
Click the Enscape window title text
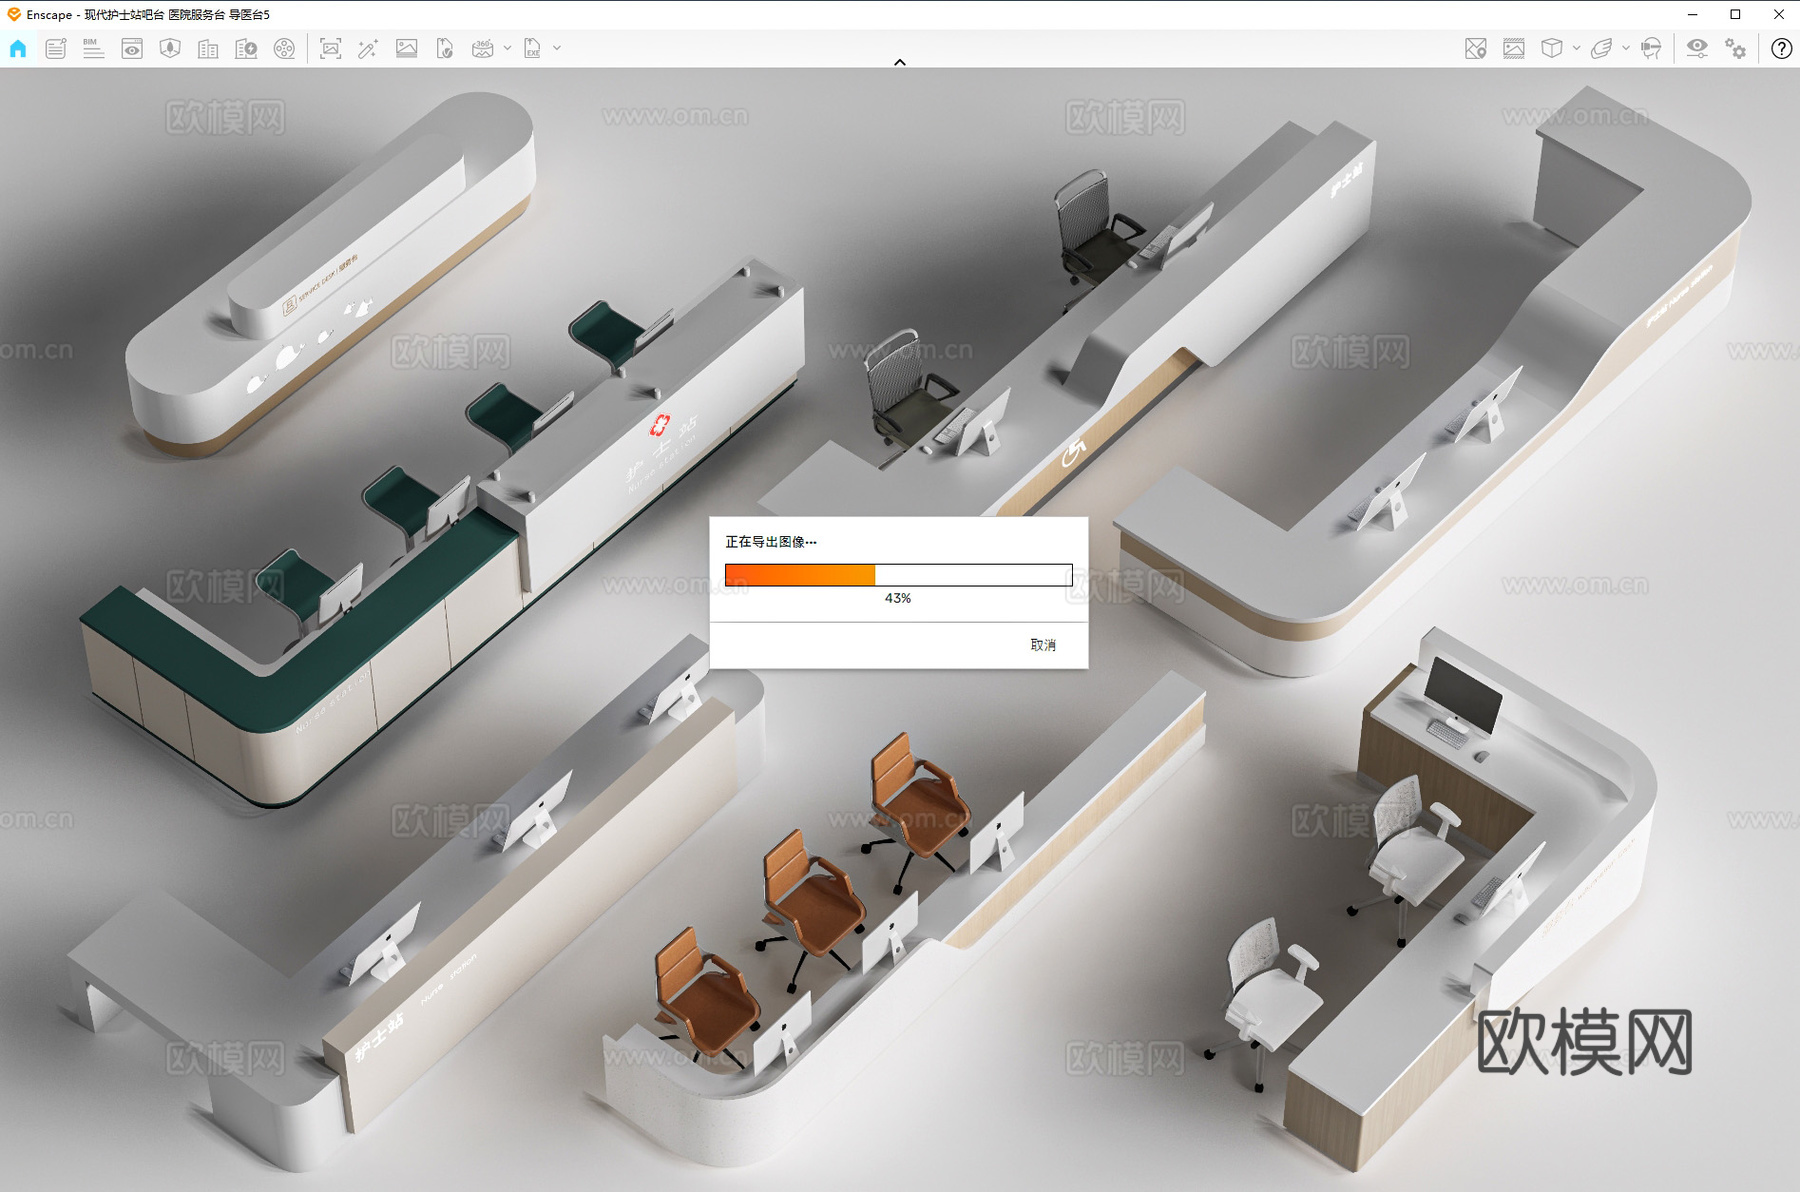tap(148, 14)
